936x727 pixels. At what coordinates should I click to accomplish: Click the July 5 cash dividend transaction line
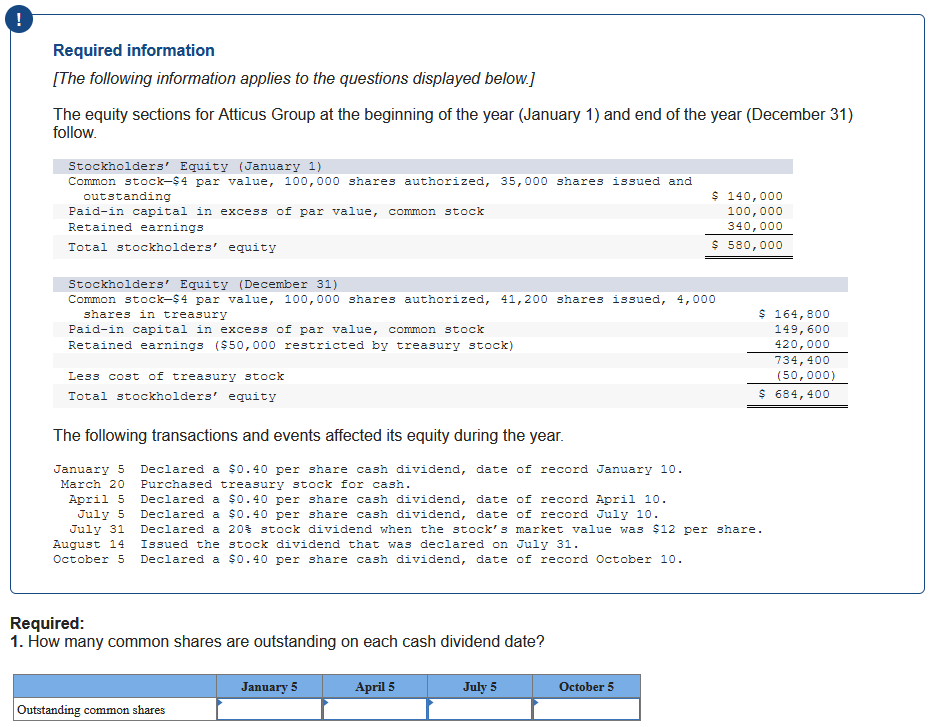click(x=368, y=514)
